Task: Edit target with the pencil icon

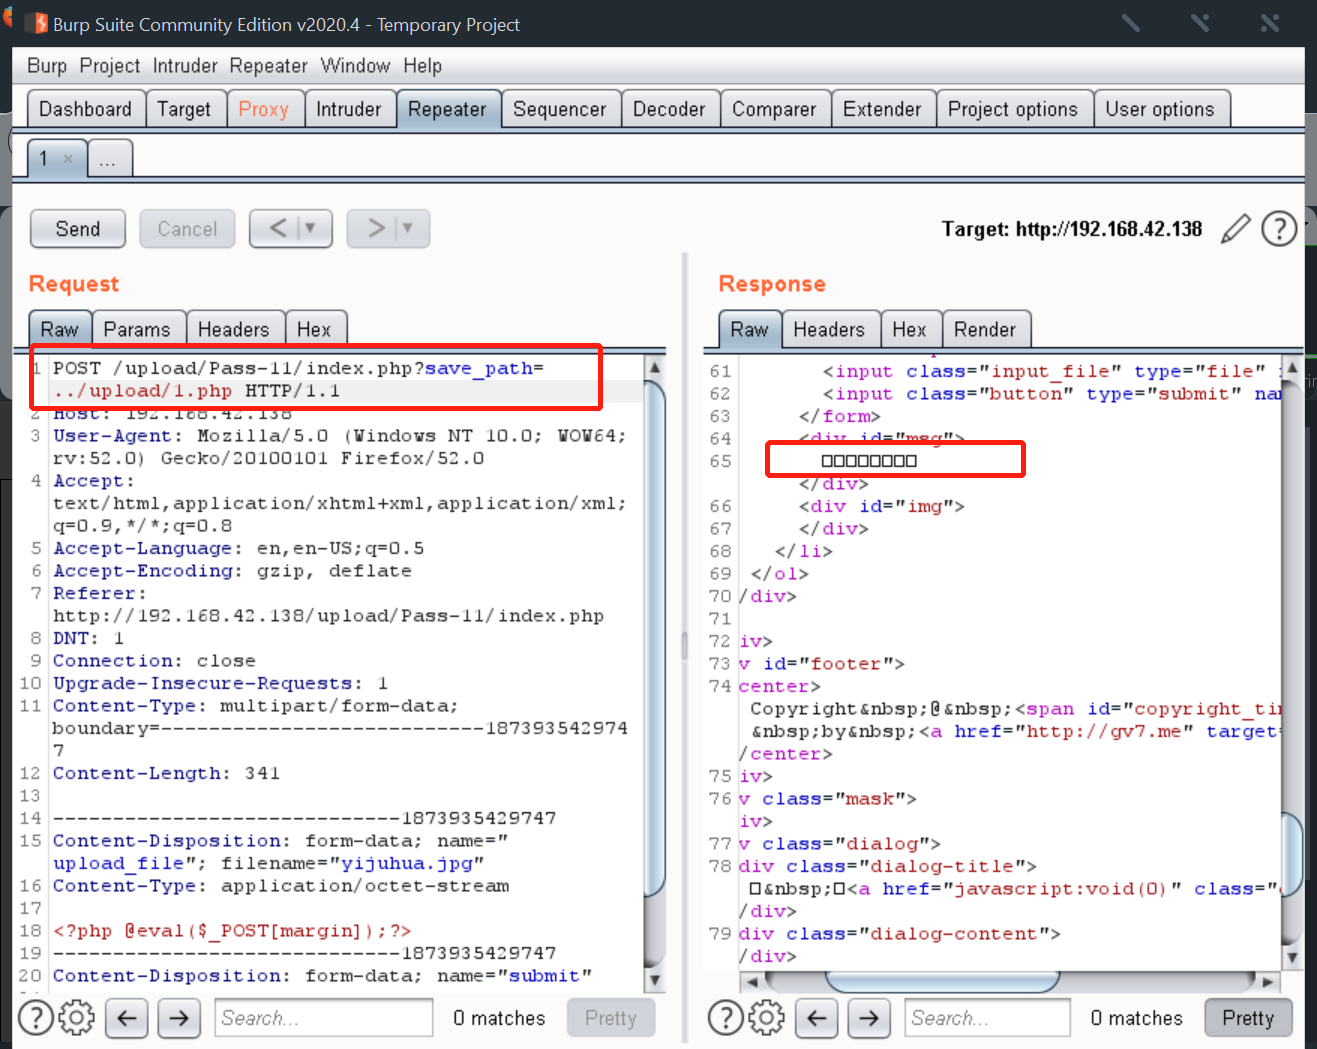Action: coord(1236,229)
